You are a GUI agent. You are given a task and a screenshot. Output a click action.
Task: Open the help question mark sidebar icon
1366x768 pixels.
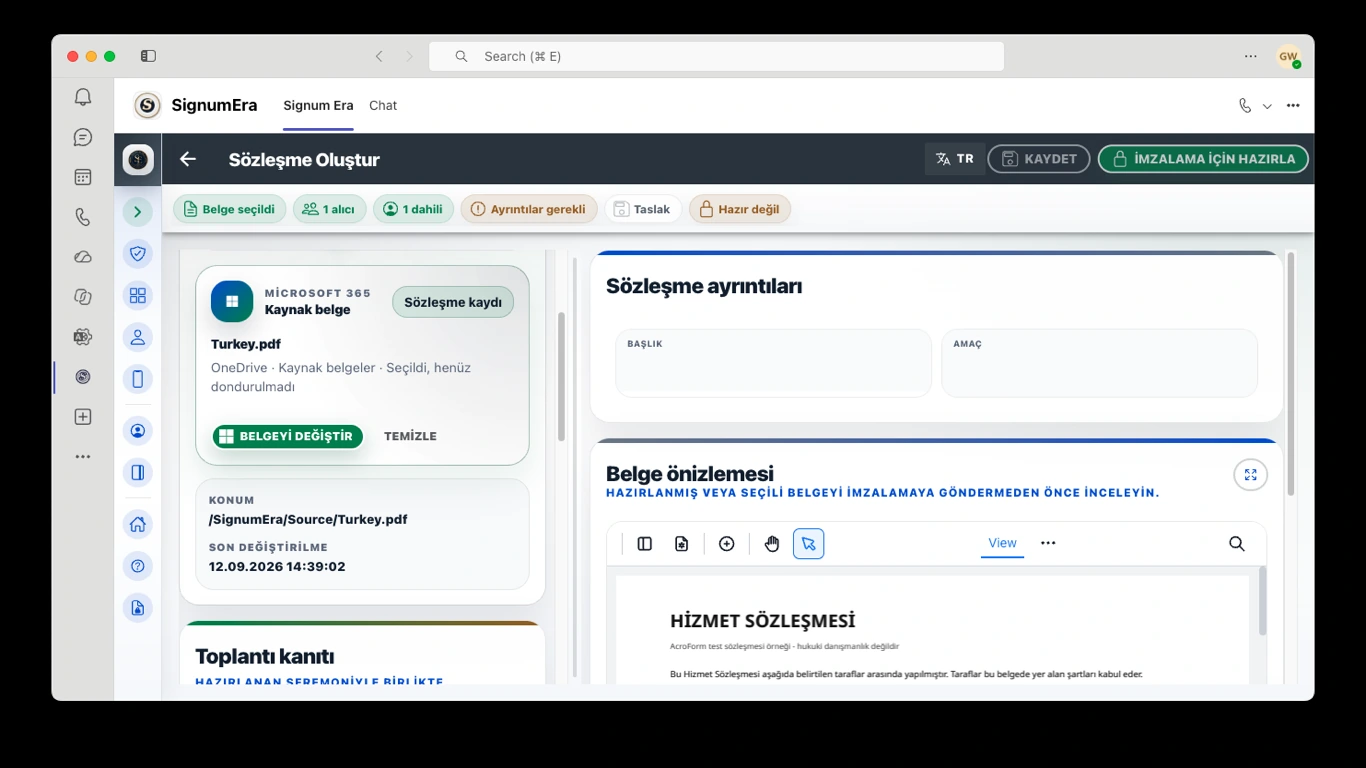138,566
